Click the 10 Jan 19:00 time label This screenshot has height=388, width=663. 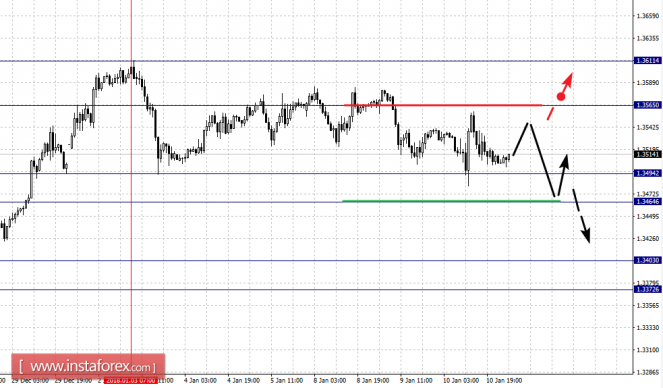point(504,380)
